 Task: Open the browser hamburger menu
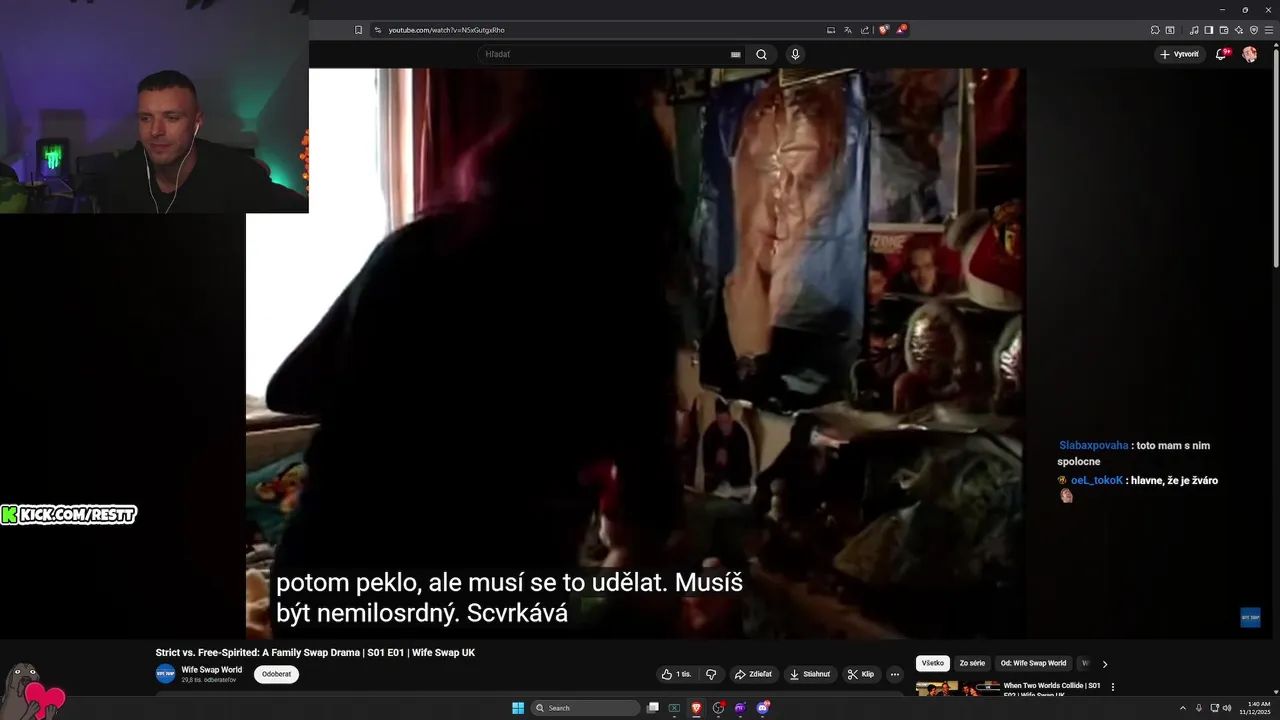tap(1269, 30)
